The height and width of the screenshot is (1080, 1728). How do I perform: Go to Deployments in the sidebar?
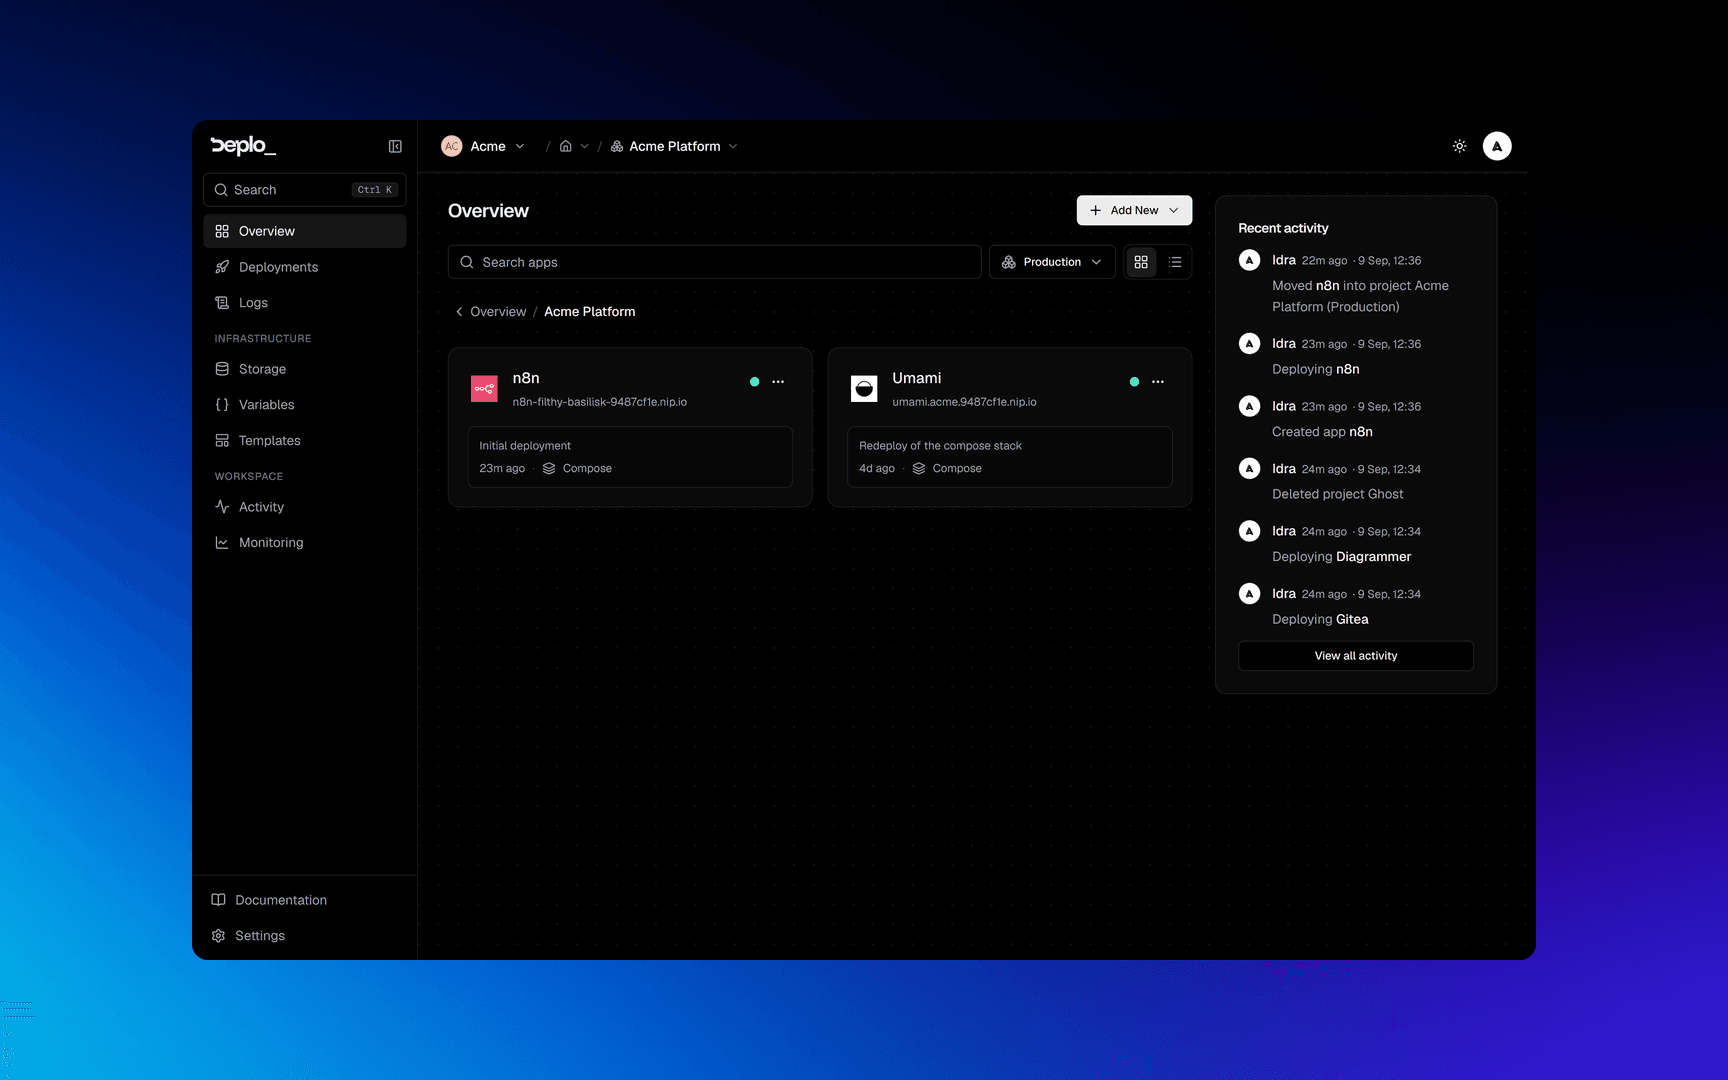click(305, 267)
